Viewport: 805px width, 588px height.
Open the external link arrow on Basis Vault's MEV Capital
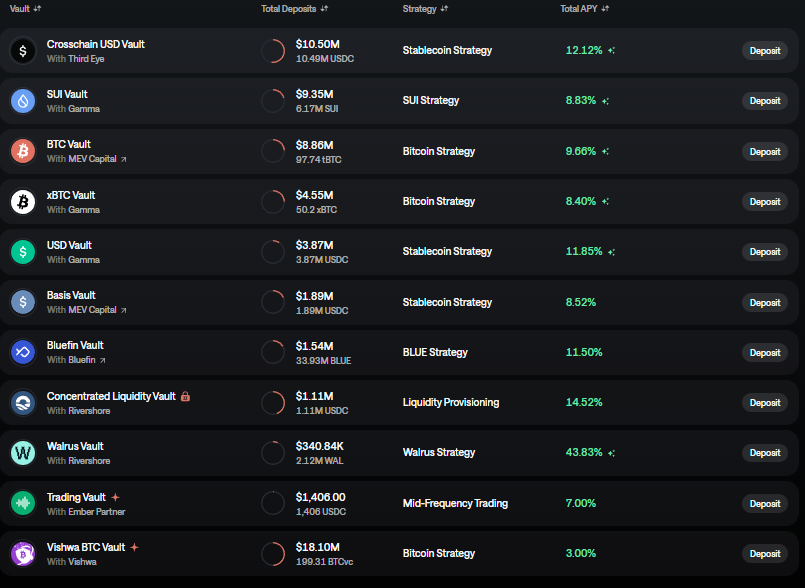(124, 310)
